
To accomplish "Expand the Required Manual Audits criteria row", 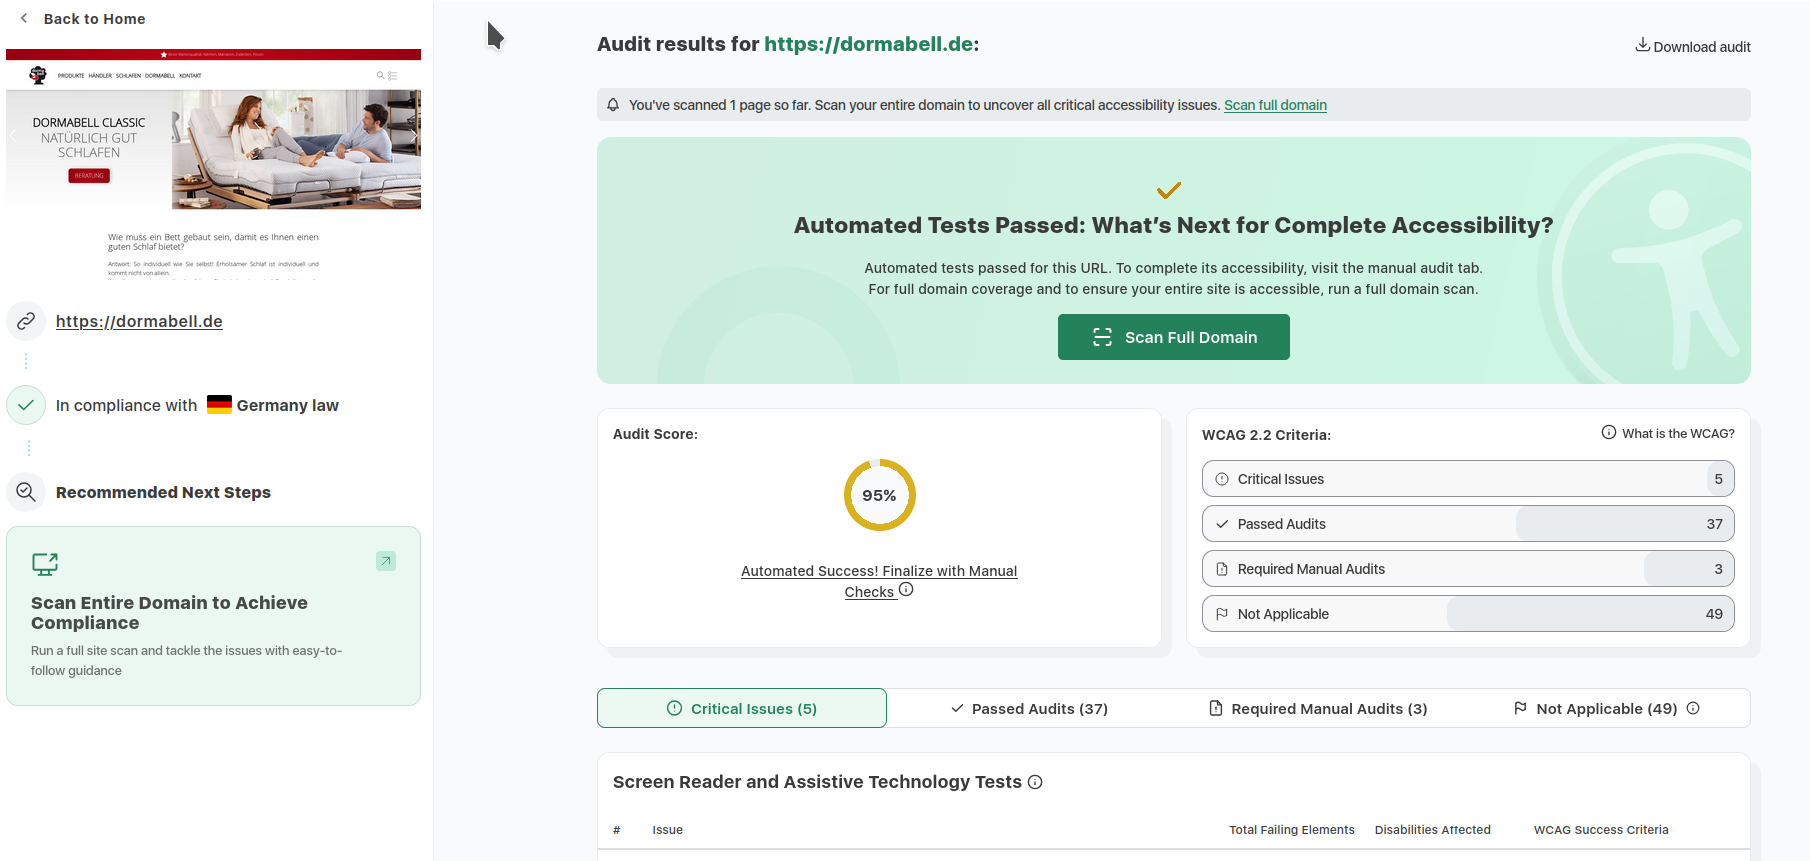I will [1467, 569].
